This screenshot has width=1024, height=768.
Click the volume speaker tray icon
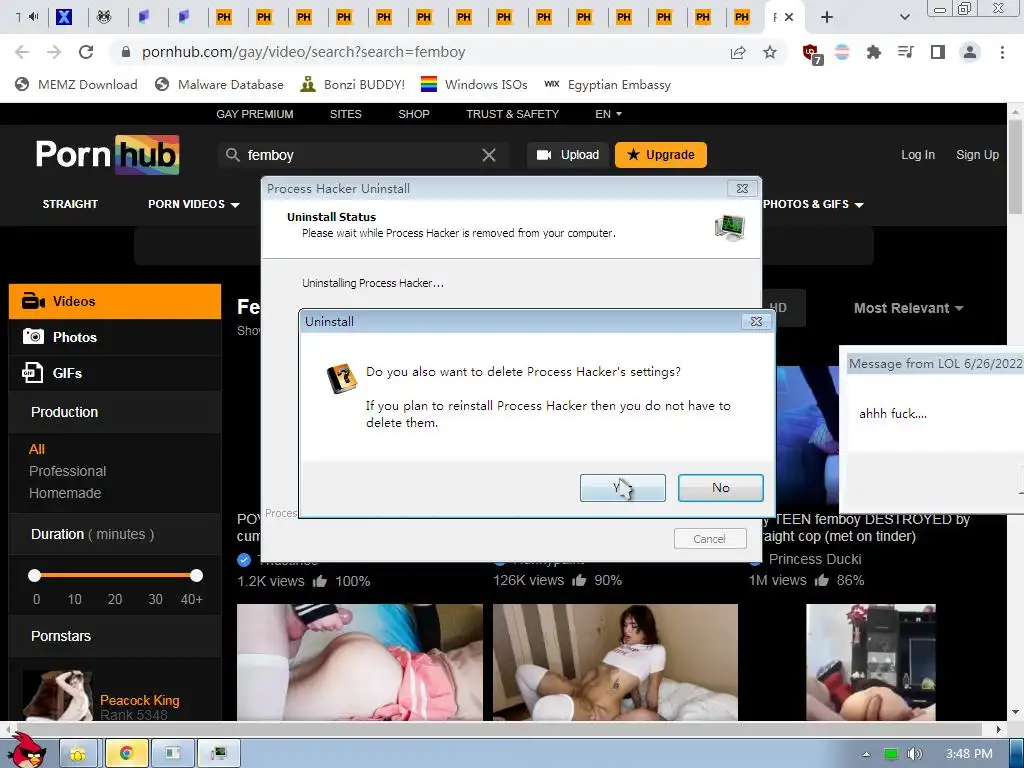pyautogui.click(x=914, y=754)
